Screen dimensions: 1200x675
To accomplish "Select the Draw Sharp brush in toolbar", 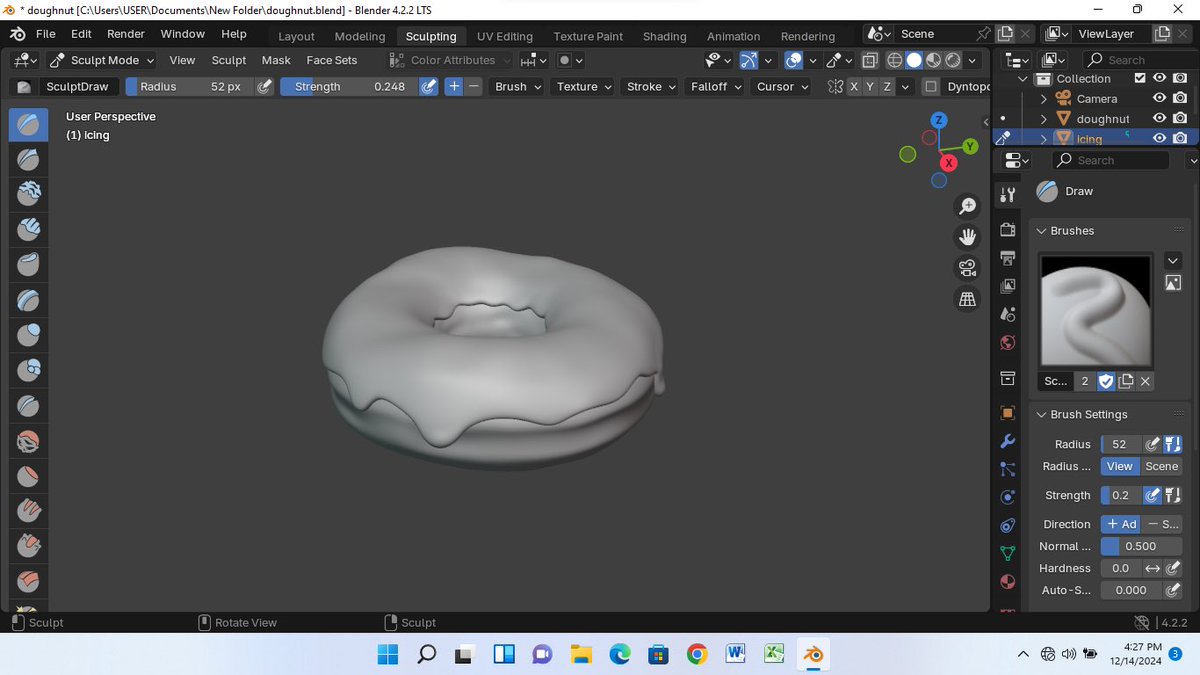I will (x=28, y=159).
